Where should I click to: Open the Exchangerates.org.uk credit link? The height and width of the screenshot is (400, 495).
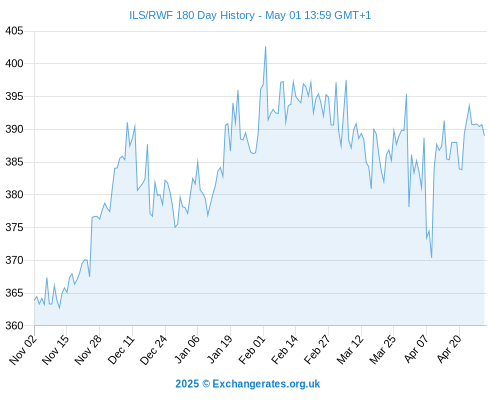248,384
